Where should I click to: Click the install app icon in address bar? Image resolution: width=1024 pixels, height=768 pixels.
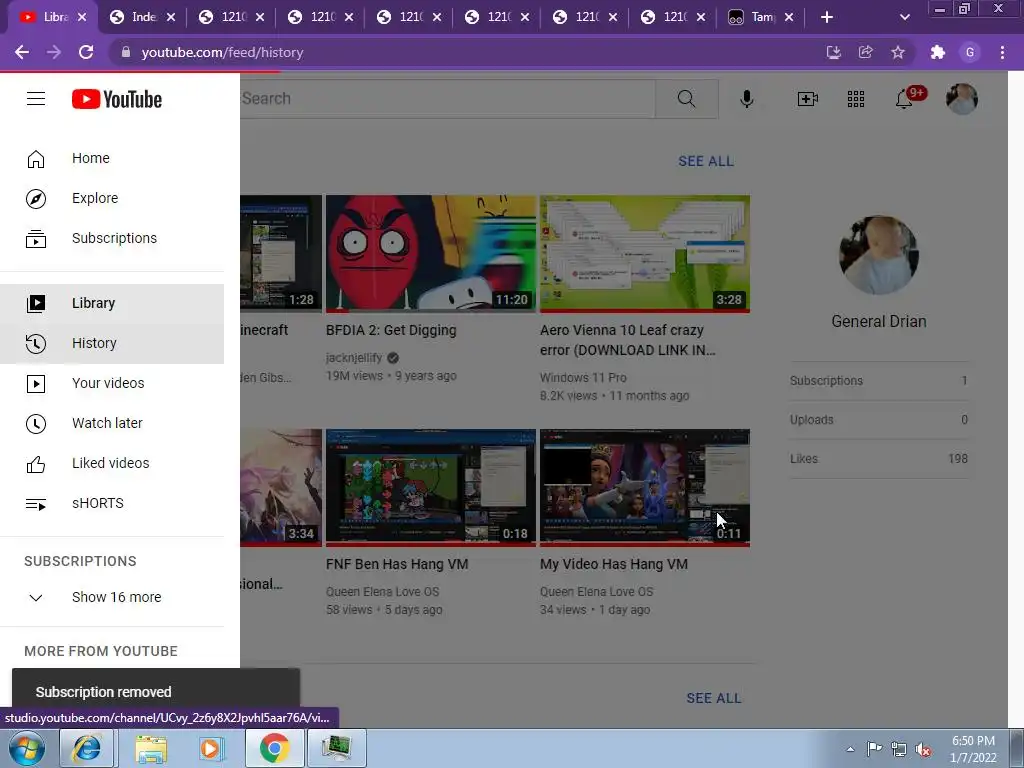point(833,52)
